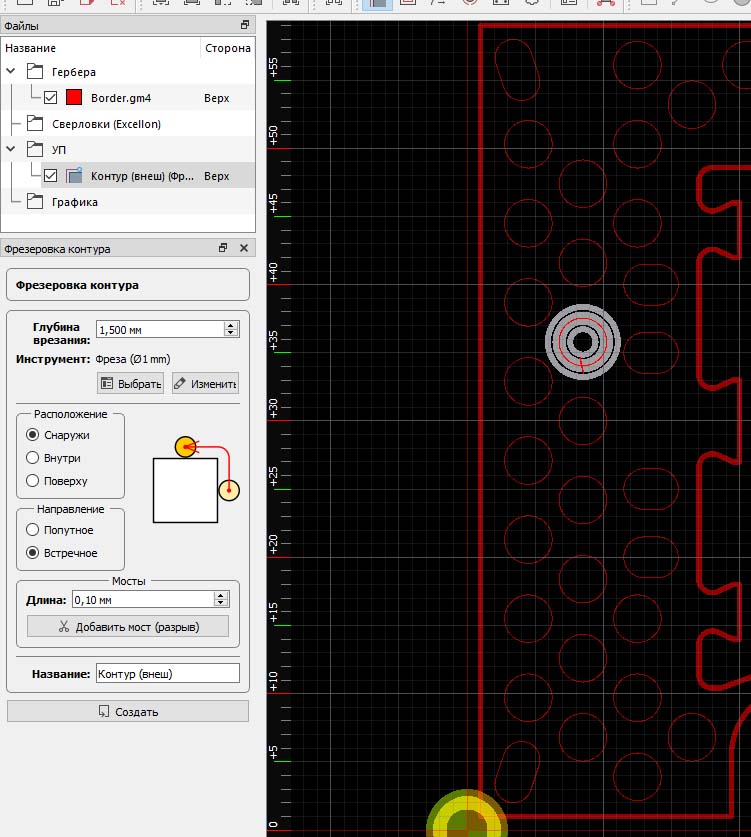Click the Верх cell in Border.gm4 row

point(217,98)
